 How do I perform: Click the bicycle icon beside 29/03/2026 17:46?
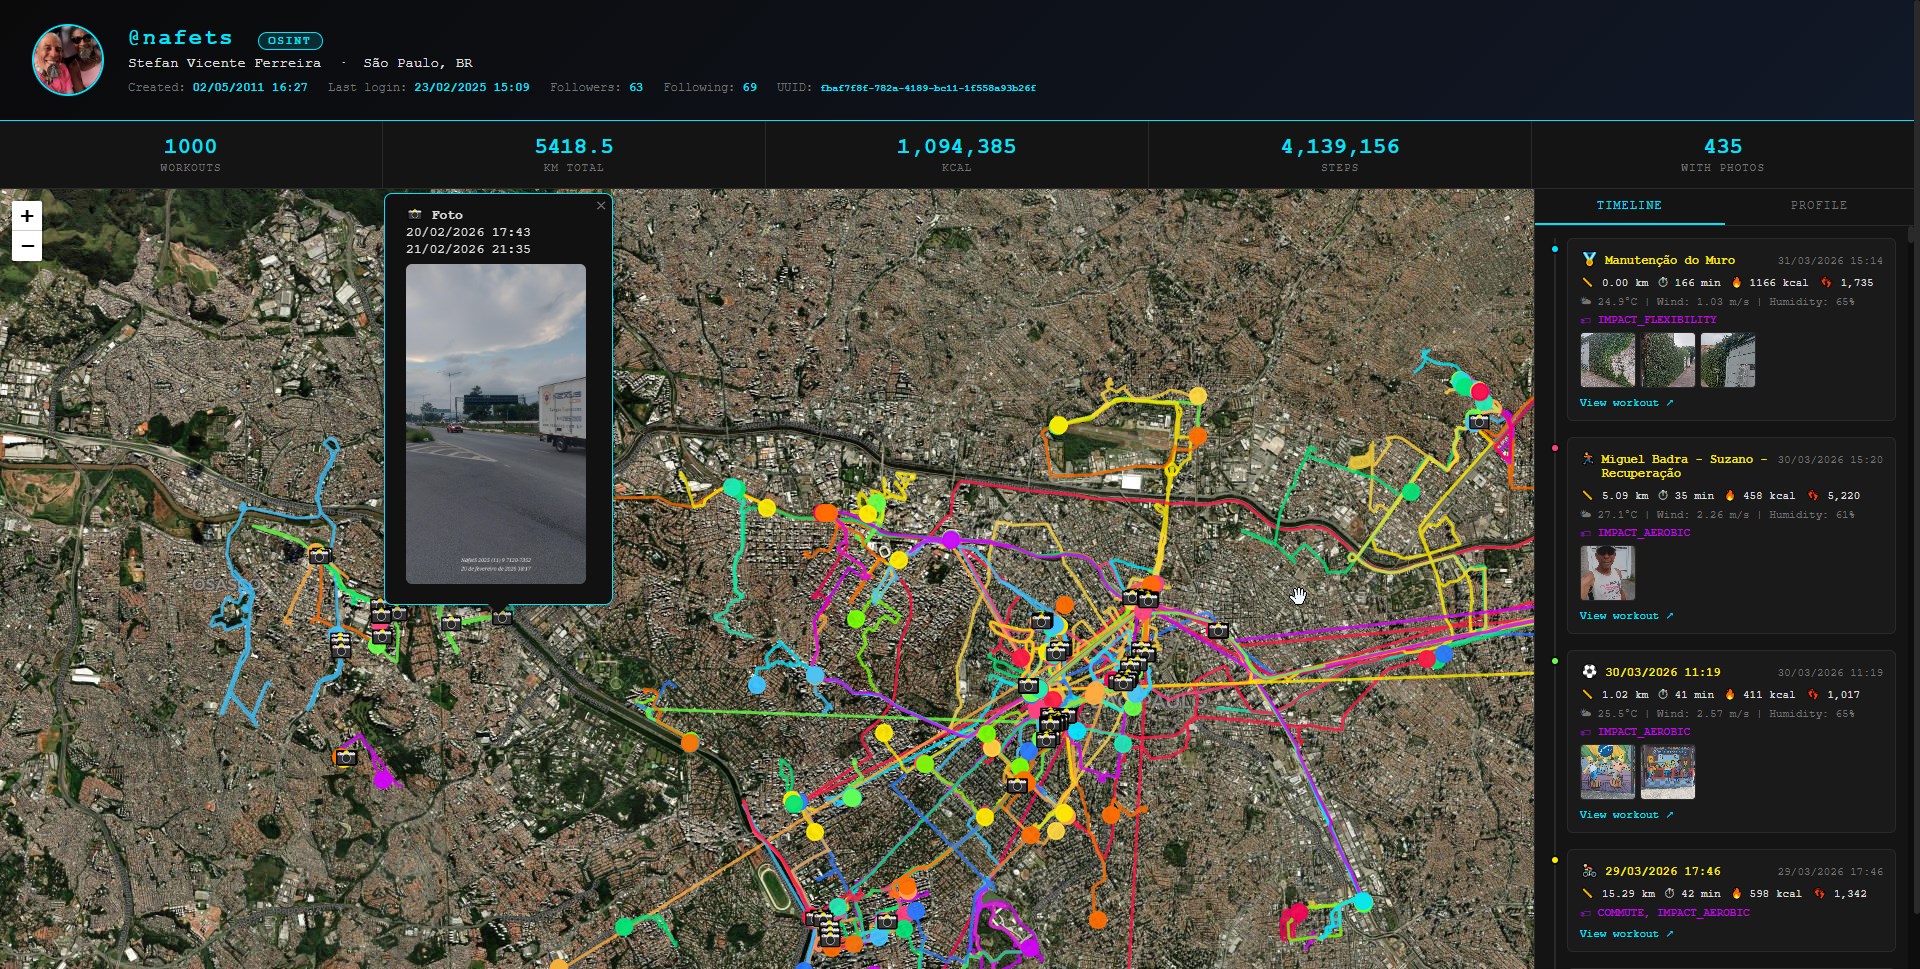pos(1589,871)
